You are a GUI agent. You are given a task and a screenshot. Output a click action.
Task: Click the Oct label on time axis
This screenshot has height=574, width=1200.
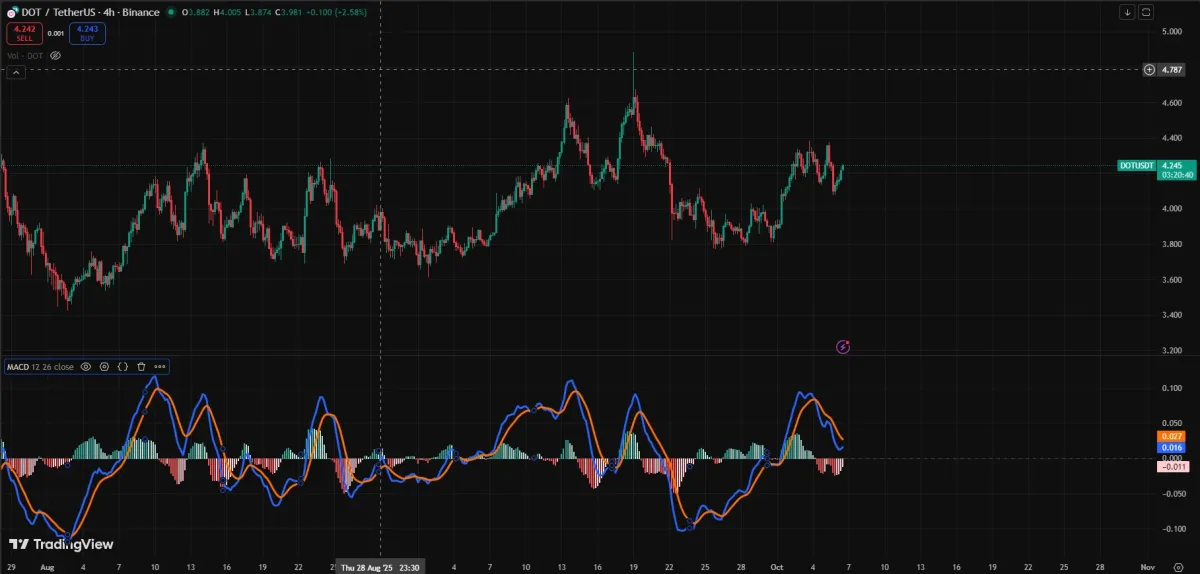[776, 566]
